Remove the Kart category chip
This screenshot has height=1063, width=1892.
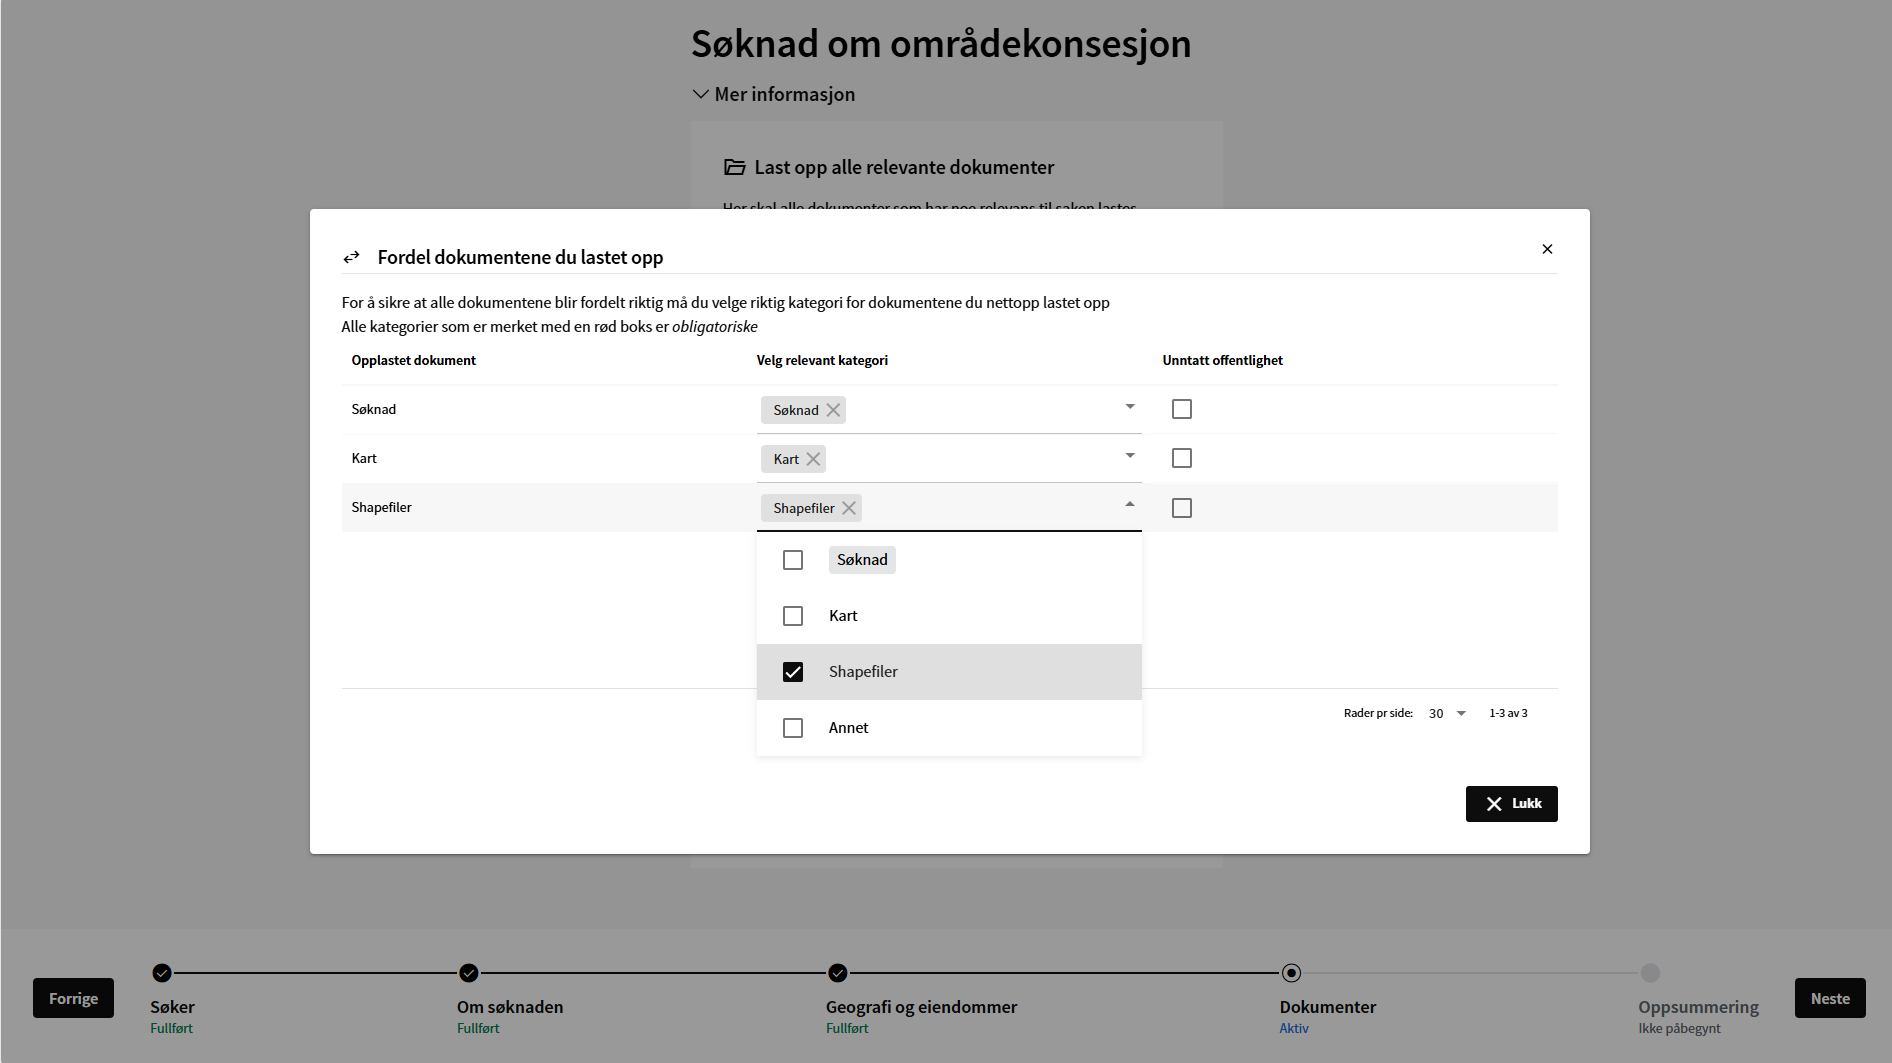tap(813, 459)
